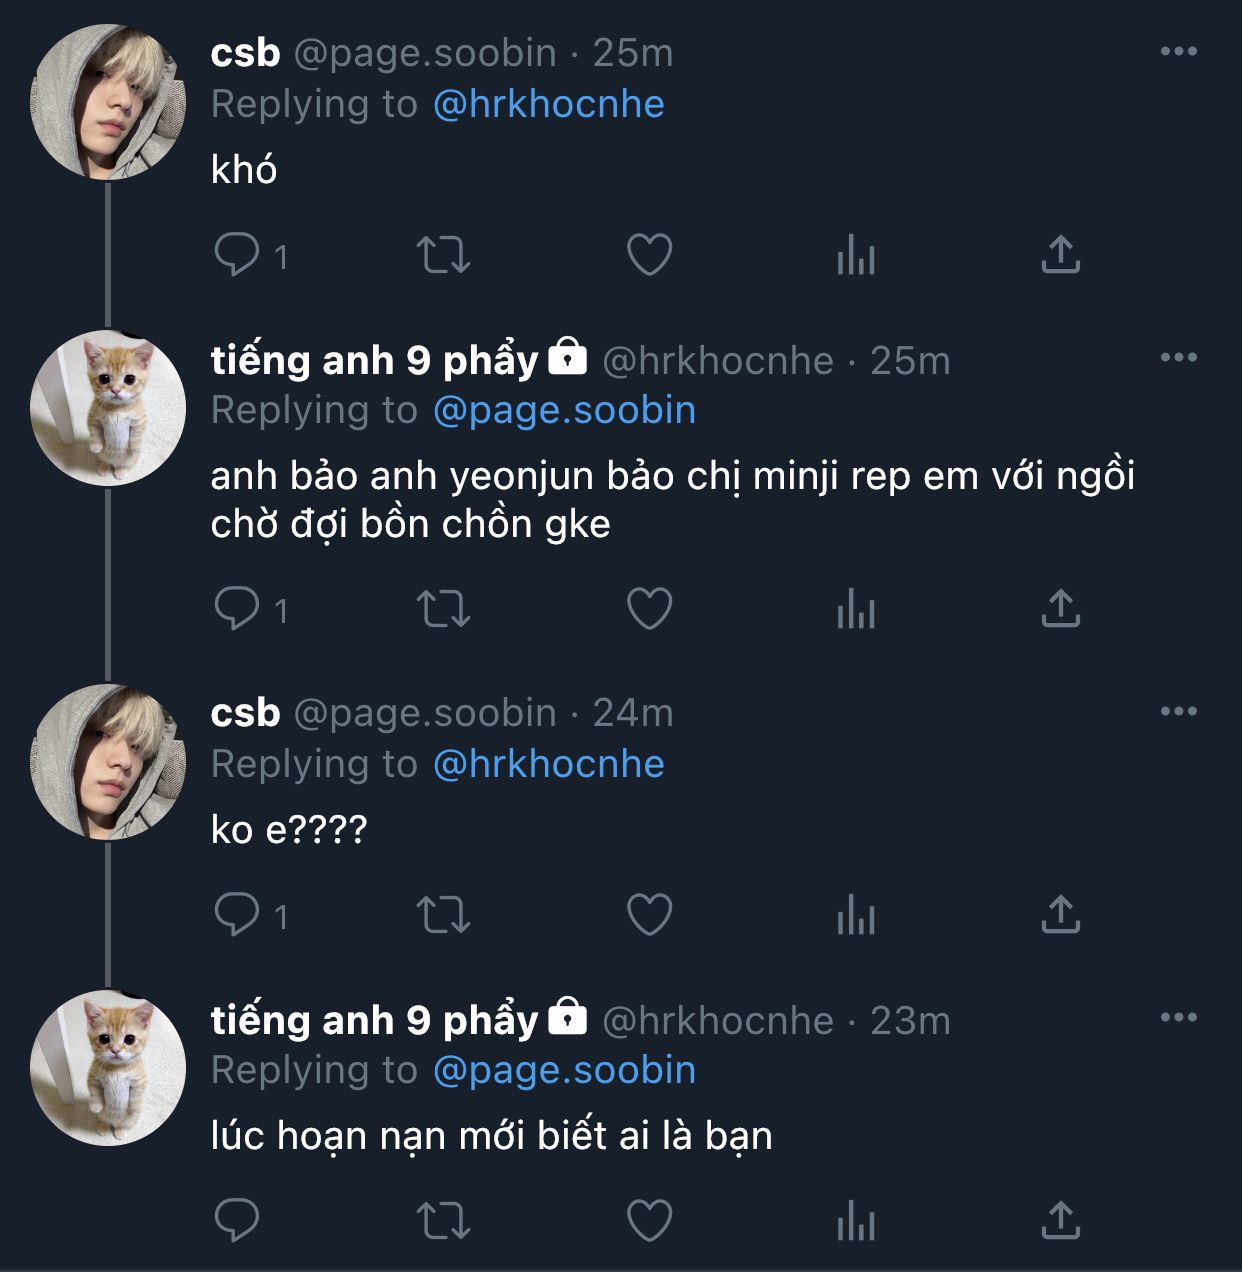The width and height of the screenshot is (1242, 1272).
Task: Retweet csb's "khó" tweet
Action: click(443, 255)
